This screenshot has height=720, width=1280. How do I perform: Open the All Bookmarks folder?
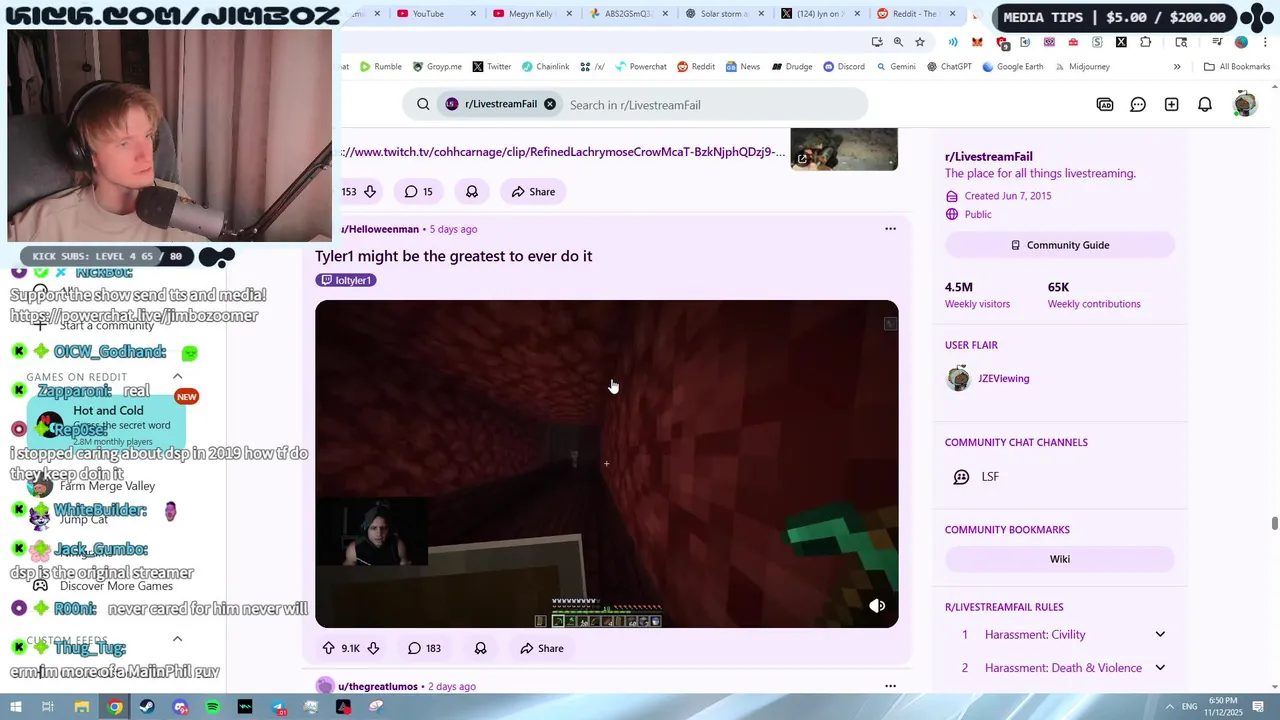(x=1236, y=67)
